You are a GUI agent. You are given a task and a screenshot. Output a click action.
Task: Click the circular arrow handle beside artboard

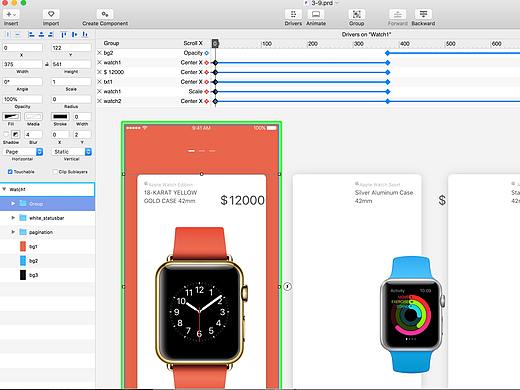[x=288, y=286]
